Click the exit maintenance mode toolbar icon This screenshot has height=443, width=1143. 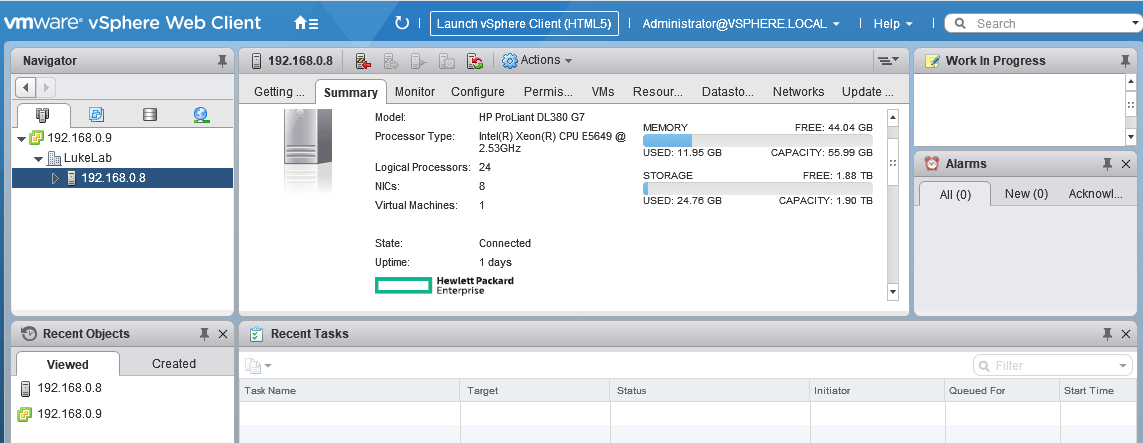coord(391,61)
